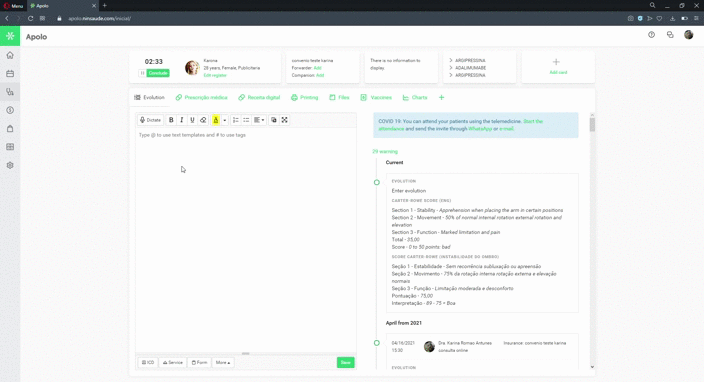704x382 pixels.
Task: Open the dollar finance icon in sidebar
Action: click(10, 110)
